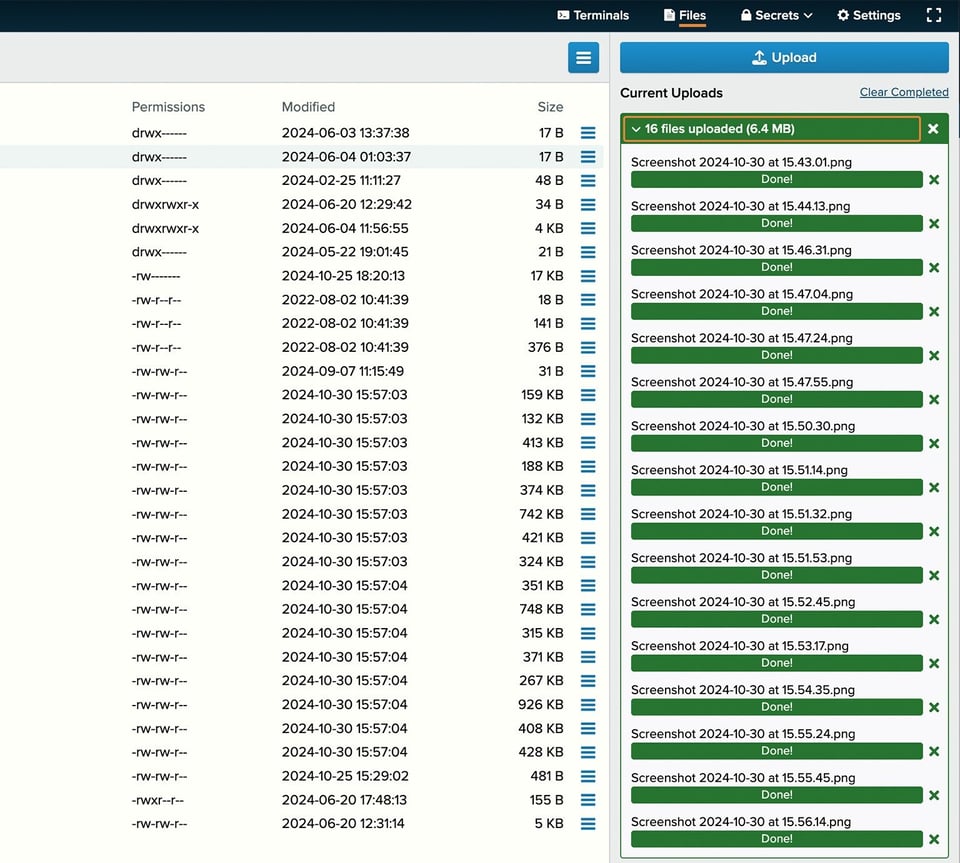Viewport: 960px width, 863px height.
Task: Open row menu for 2024-06-03 13:37:38 entry
Action: [x=588, y=133]
